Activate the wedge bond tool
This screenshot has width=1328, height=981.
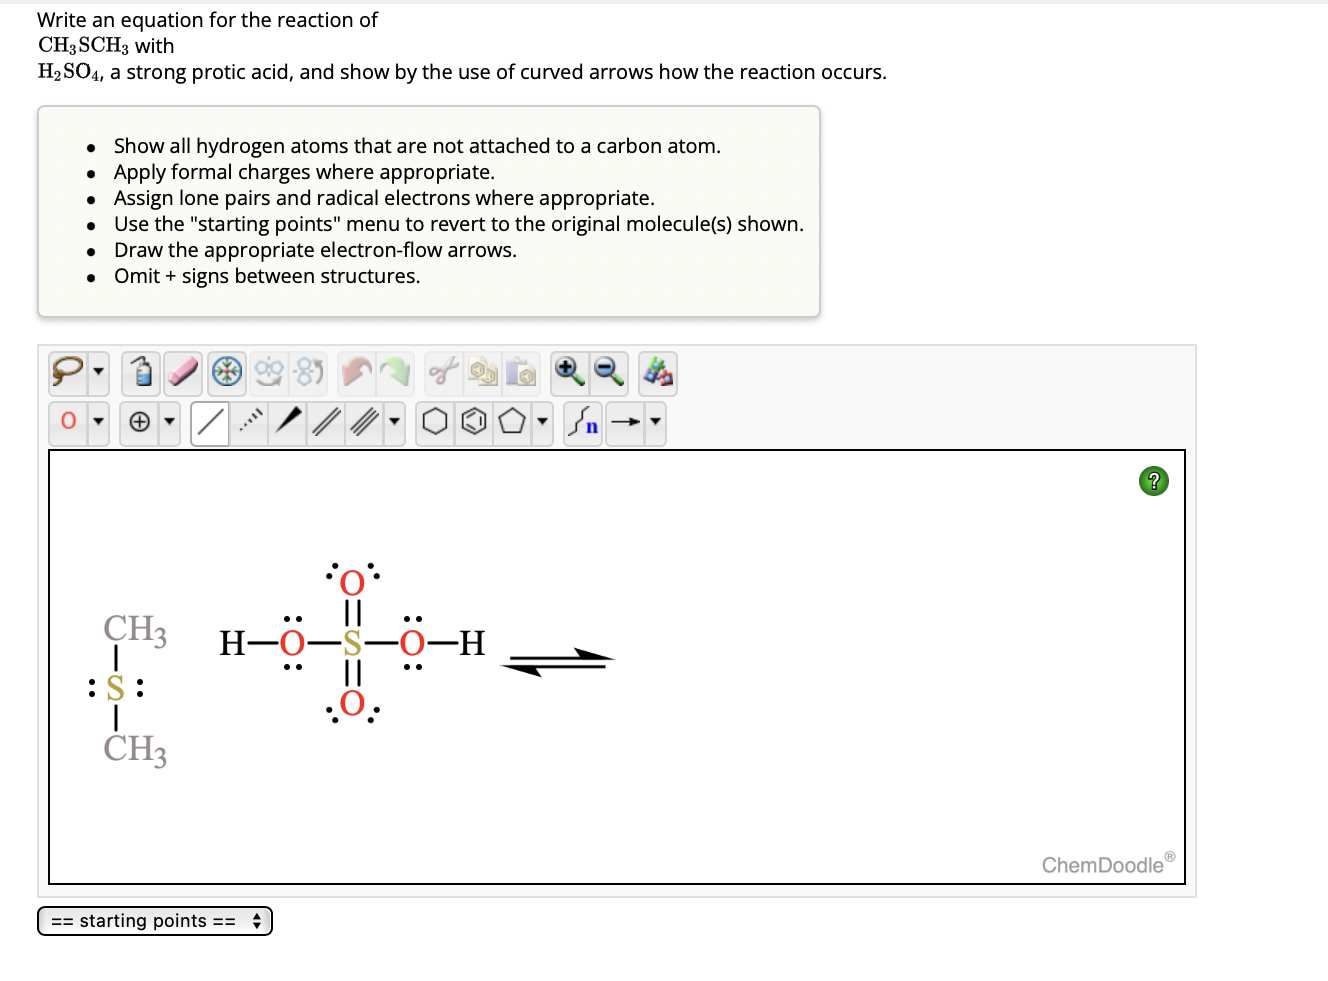click(286, 423)
